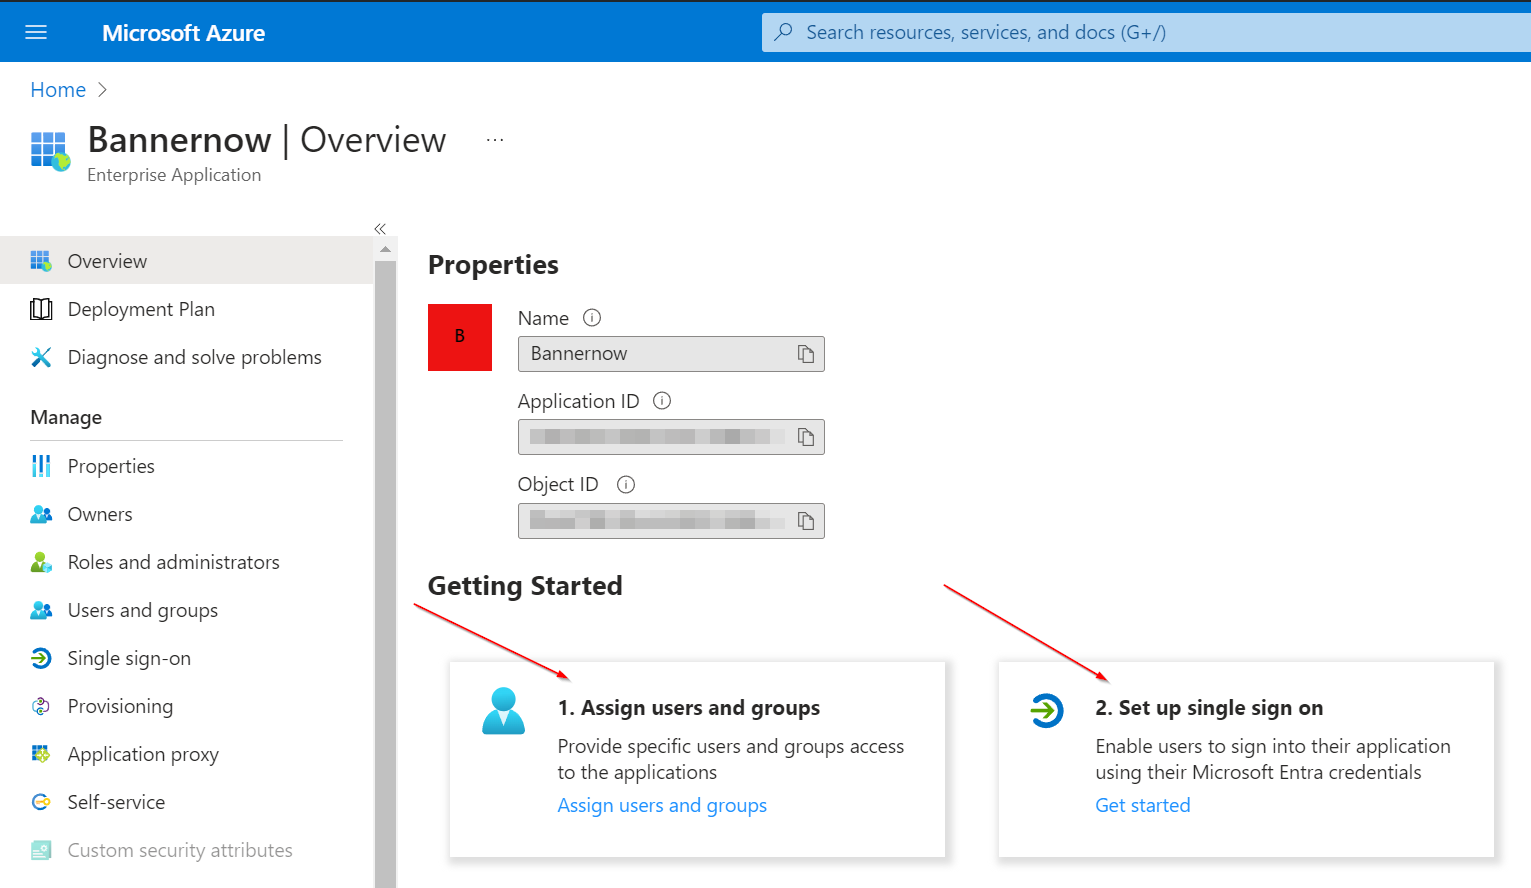This screenshot has width=1531, height=888.
Task: Focus the search resources box
Action: click(x=1146, y=32)
